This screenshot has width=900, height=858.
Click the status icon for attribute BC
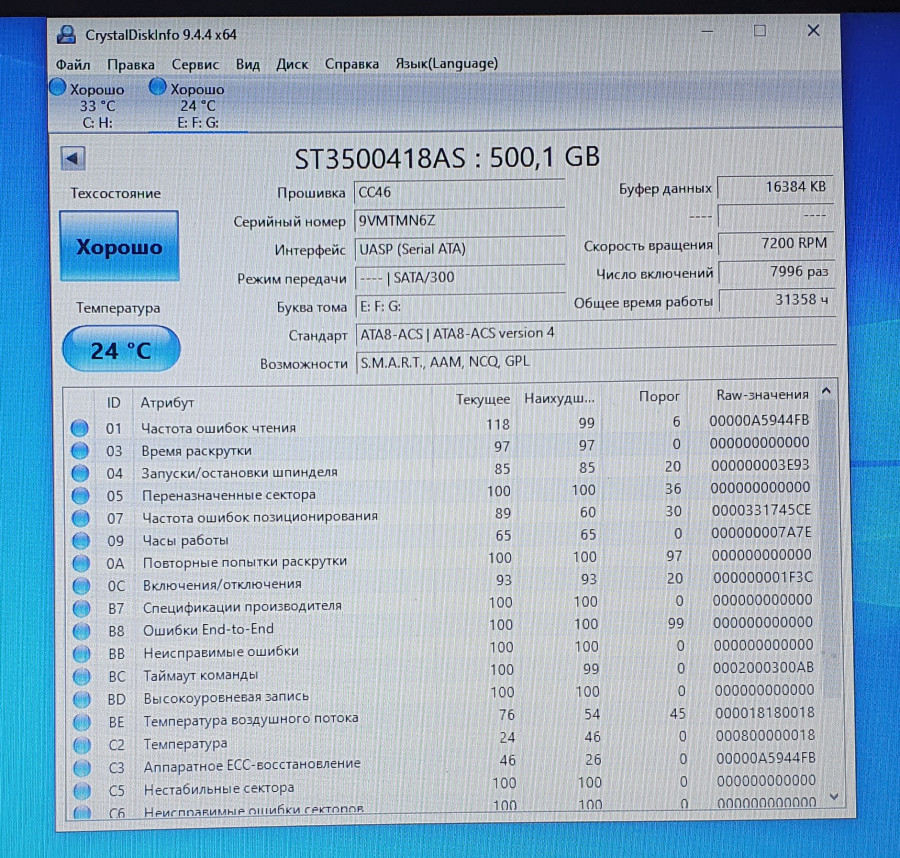(82, 677)
